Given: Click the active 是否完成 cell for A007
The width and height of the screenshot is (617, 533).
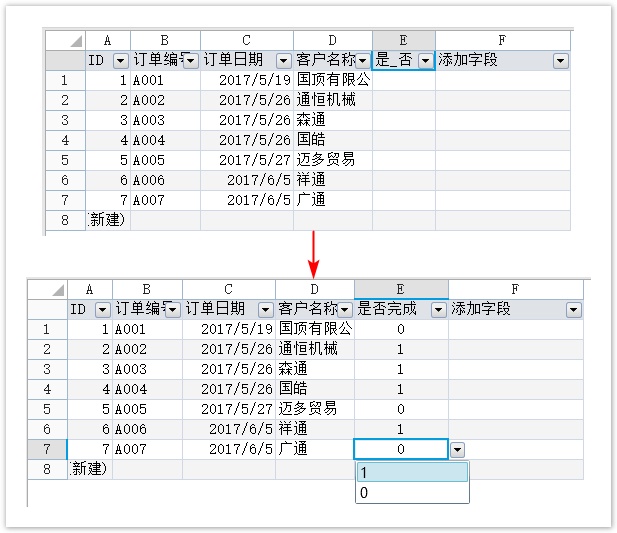Looking at the screenshot, I should pos(400,450).
